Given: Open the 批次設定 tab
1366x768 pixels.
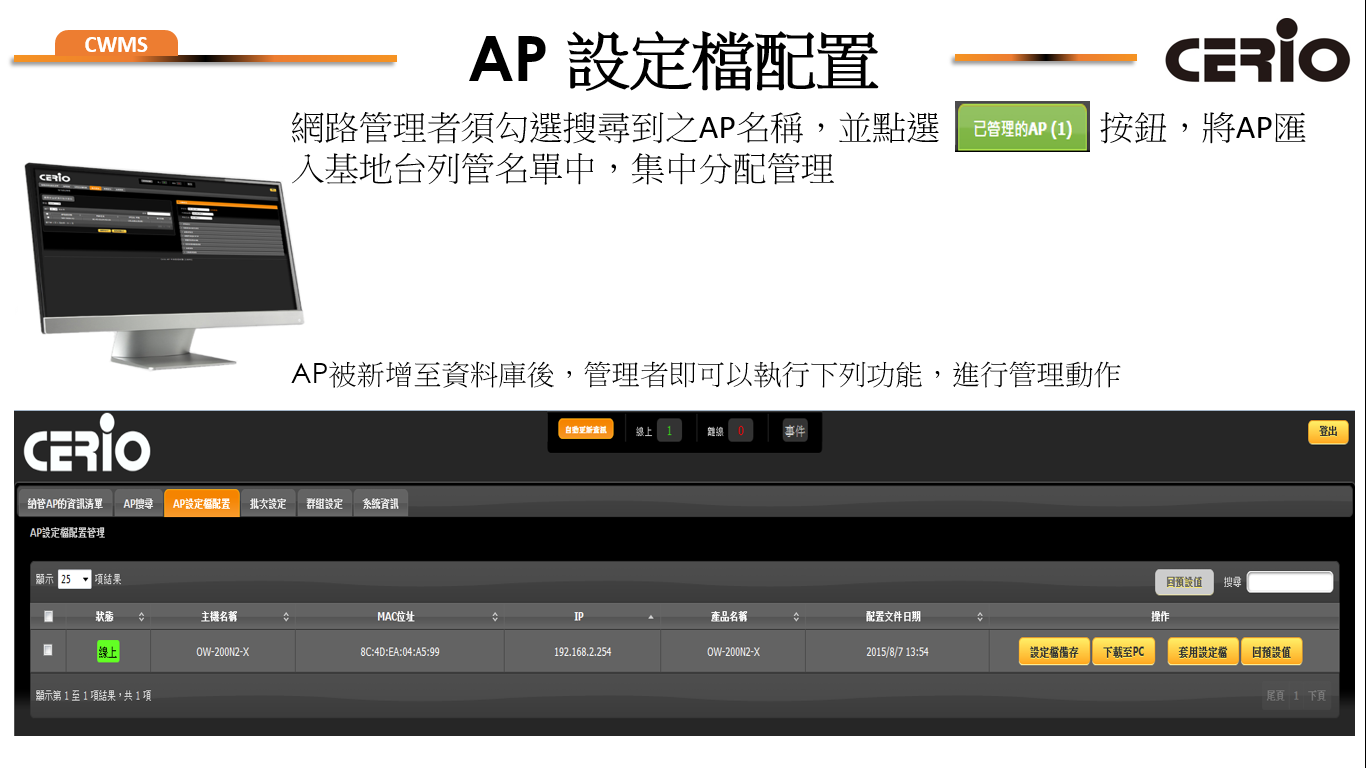Looking at the screenshot, I should [x=267, y=504].
